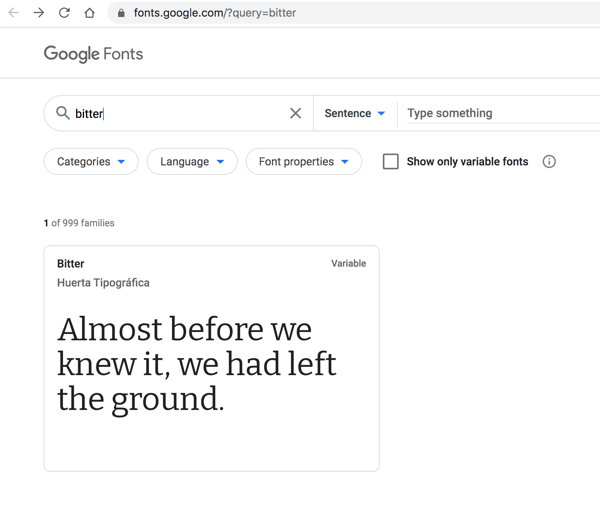Expand the Categories filter dropdown
The width and height of the screenshot is (600, 516).
tap(91, 162)
